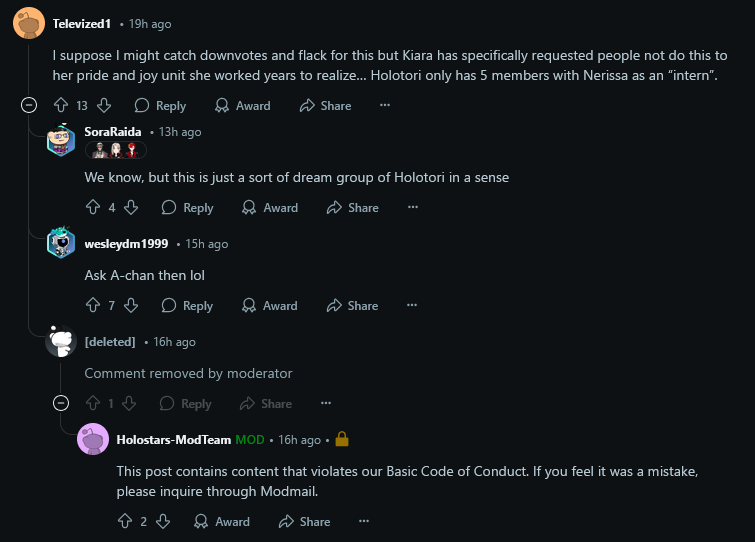The height and width of the screenshot is (542, 755).
Task: Give an Award to SoraRaida's comment
Action: [x=270, y=207]
